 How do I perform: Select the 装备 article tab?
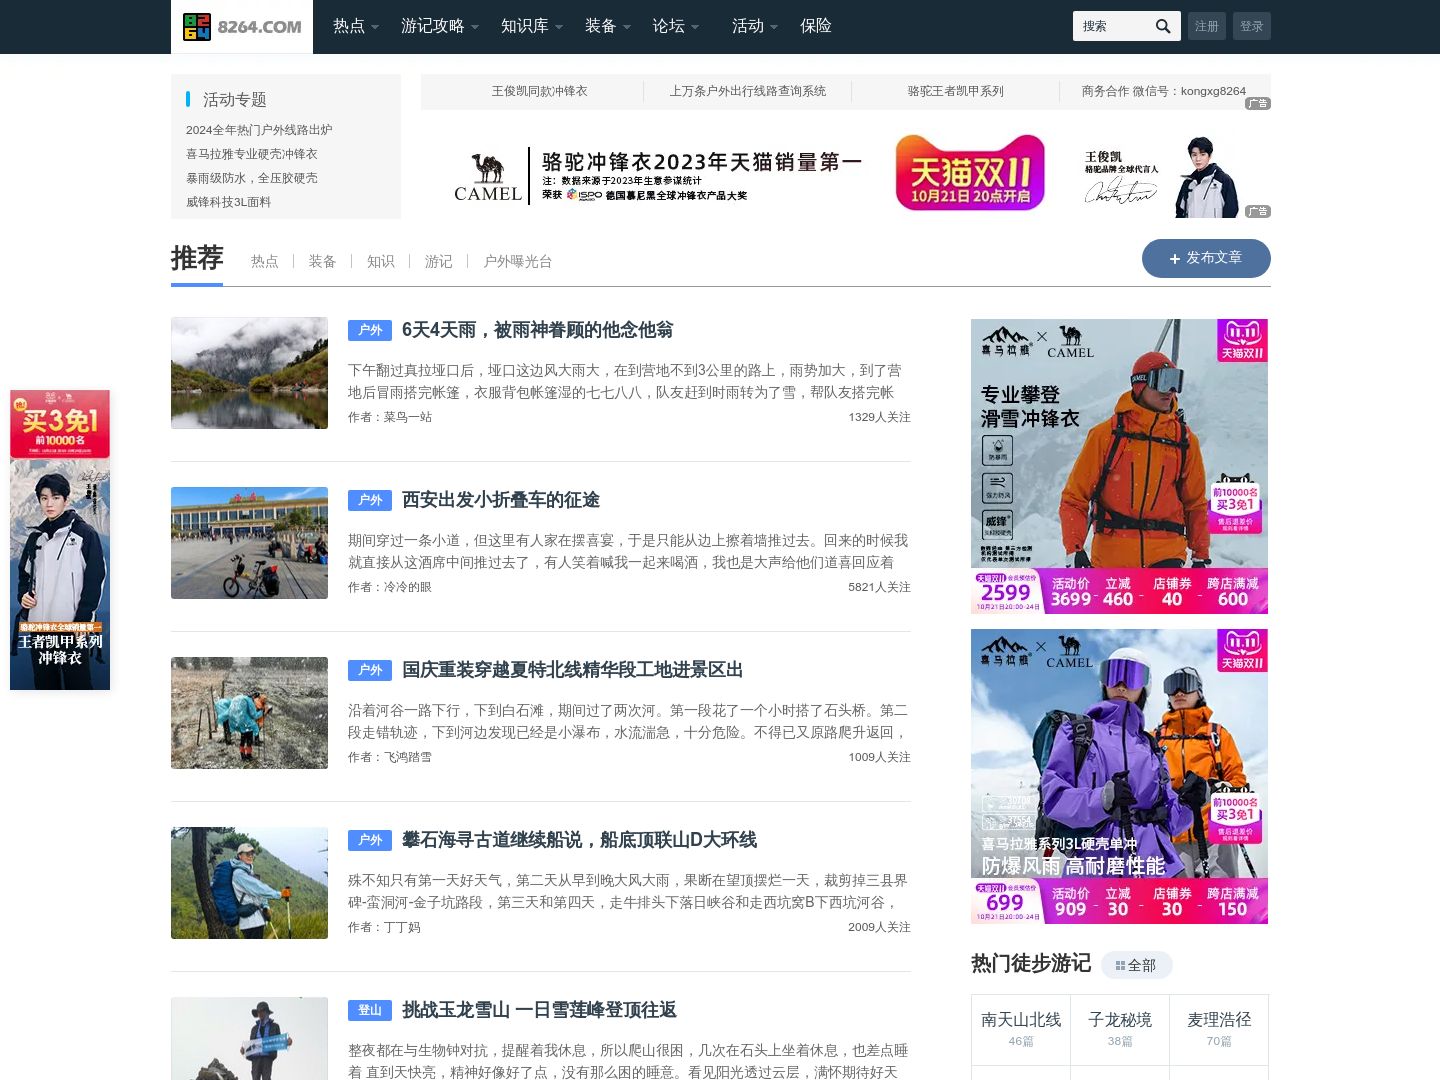click(x=322, y=262)
